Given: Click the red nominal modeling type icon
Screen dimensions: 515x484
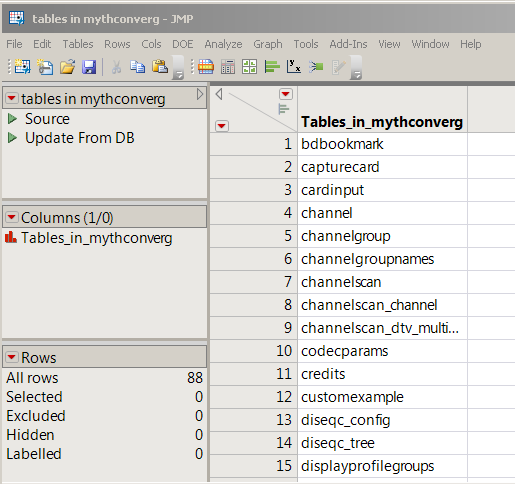Looking at the screenshot, I should pyautogui.click(x=11, y=237).
